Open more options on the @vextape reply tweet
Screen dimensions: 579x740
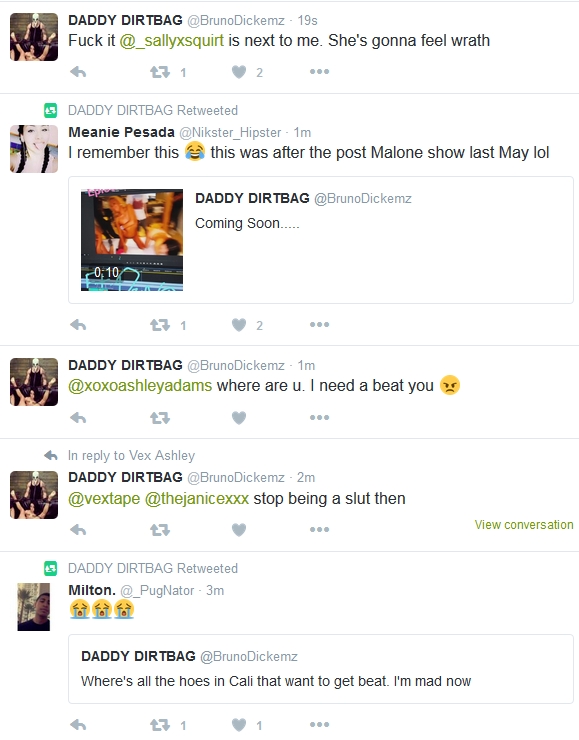pyautogui.click(x=319, y=529)
